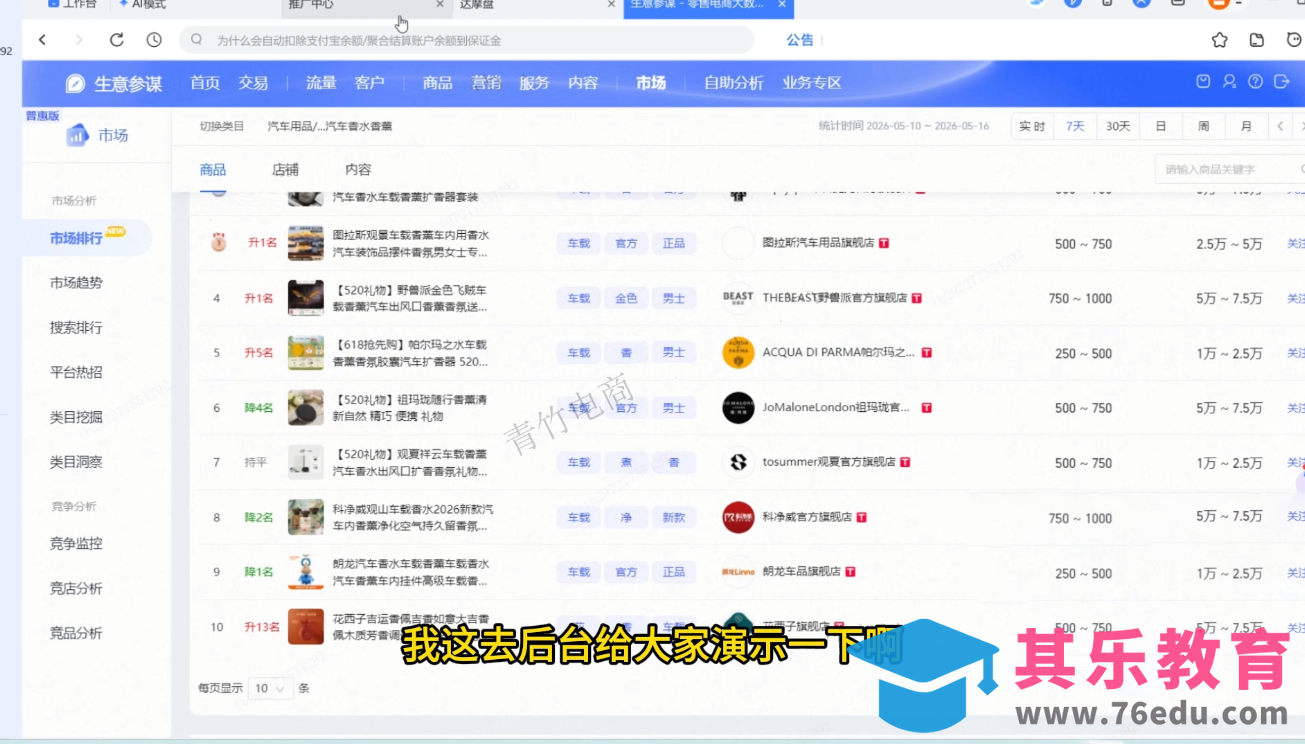
Task: Open 类目洞察 in the sidebar
Action: pyautogui.click(x=76, y=462)
